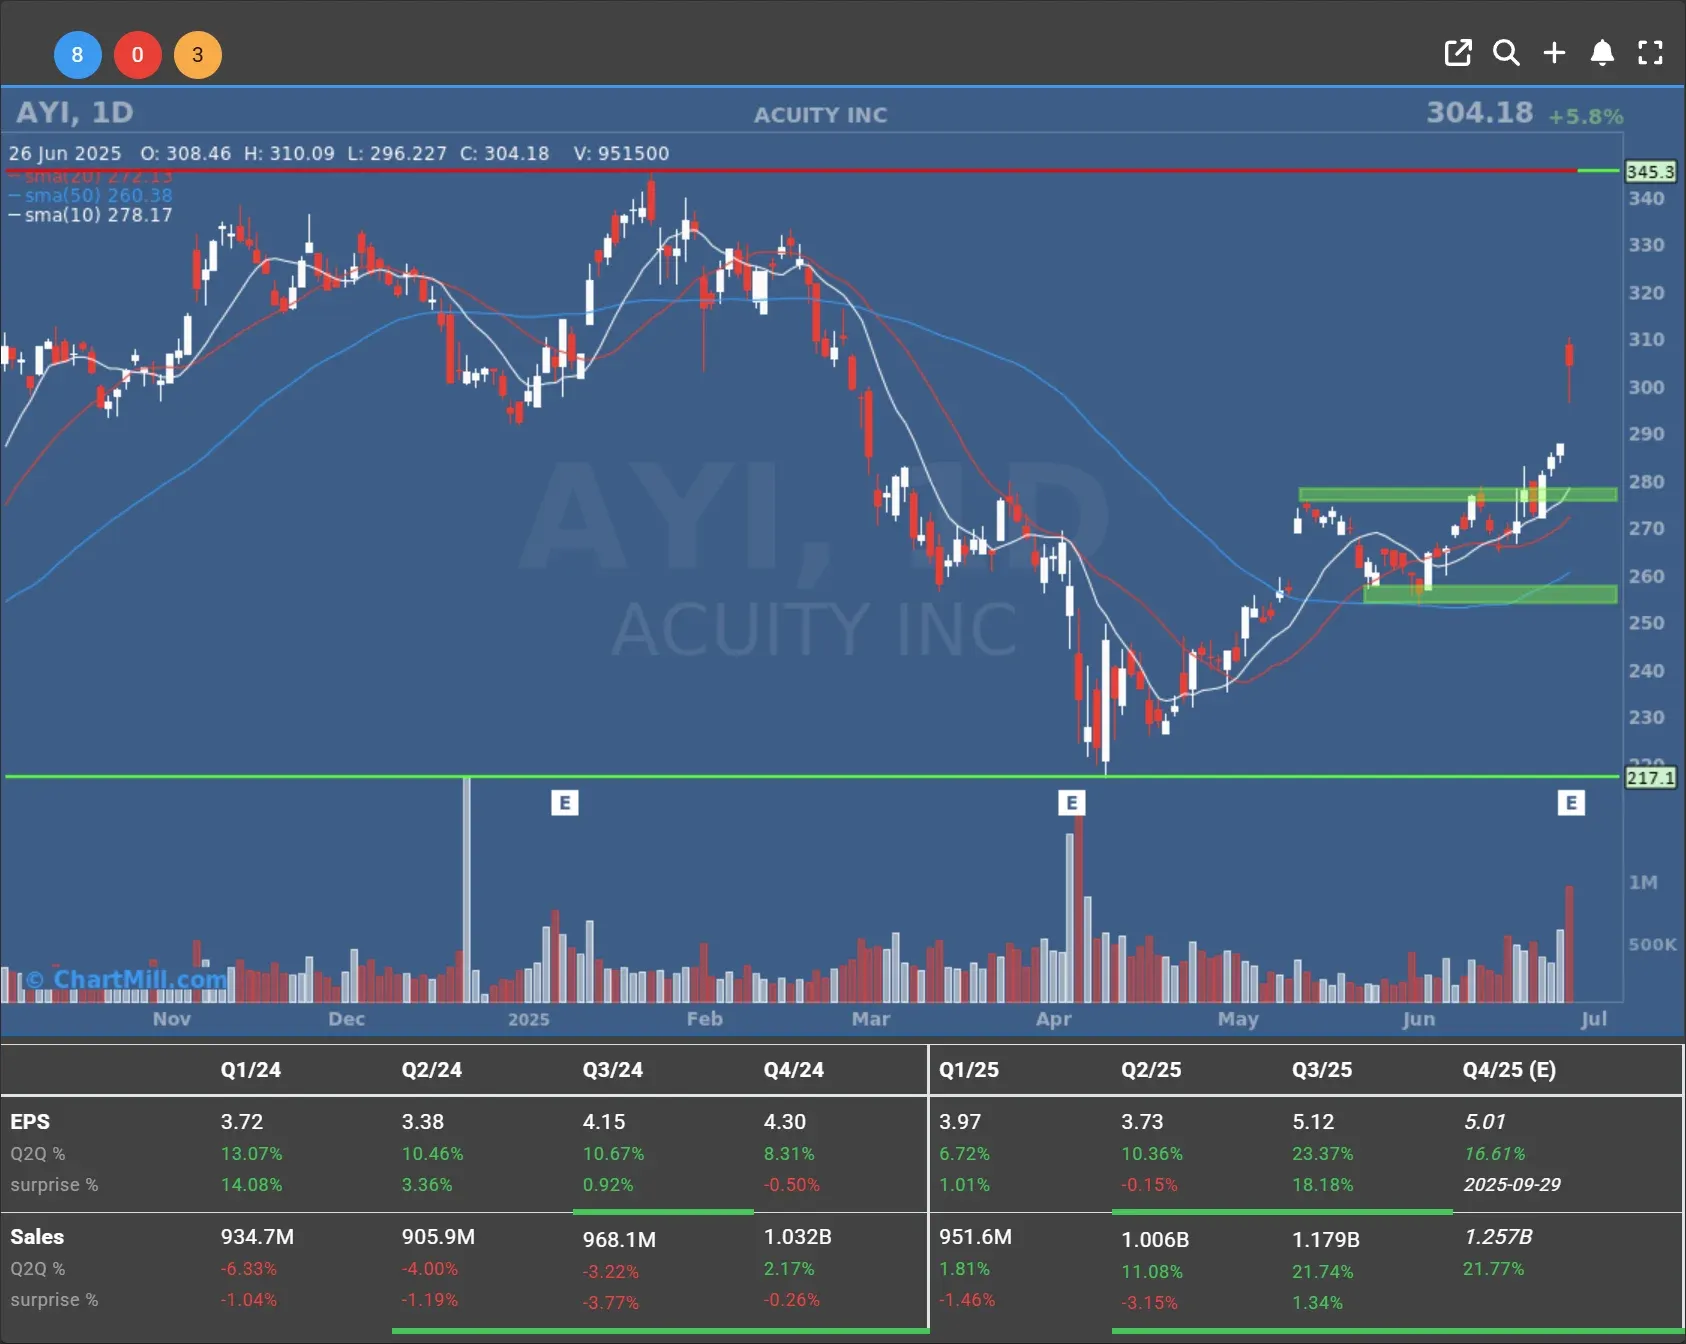Click the Q1/24 sales value 934.7M
The width and height of the screenshot is (1686, 1344).
click(257, 1237)
